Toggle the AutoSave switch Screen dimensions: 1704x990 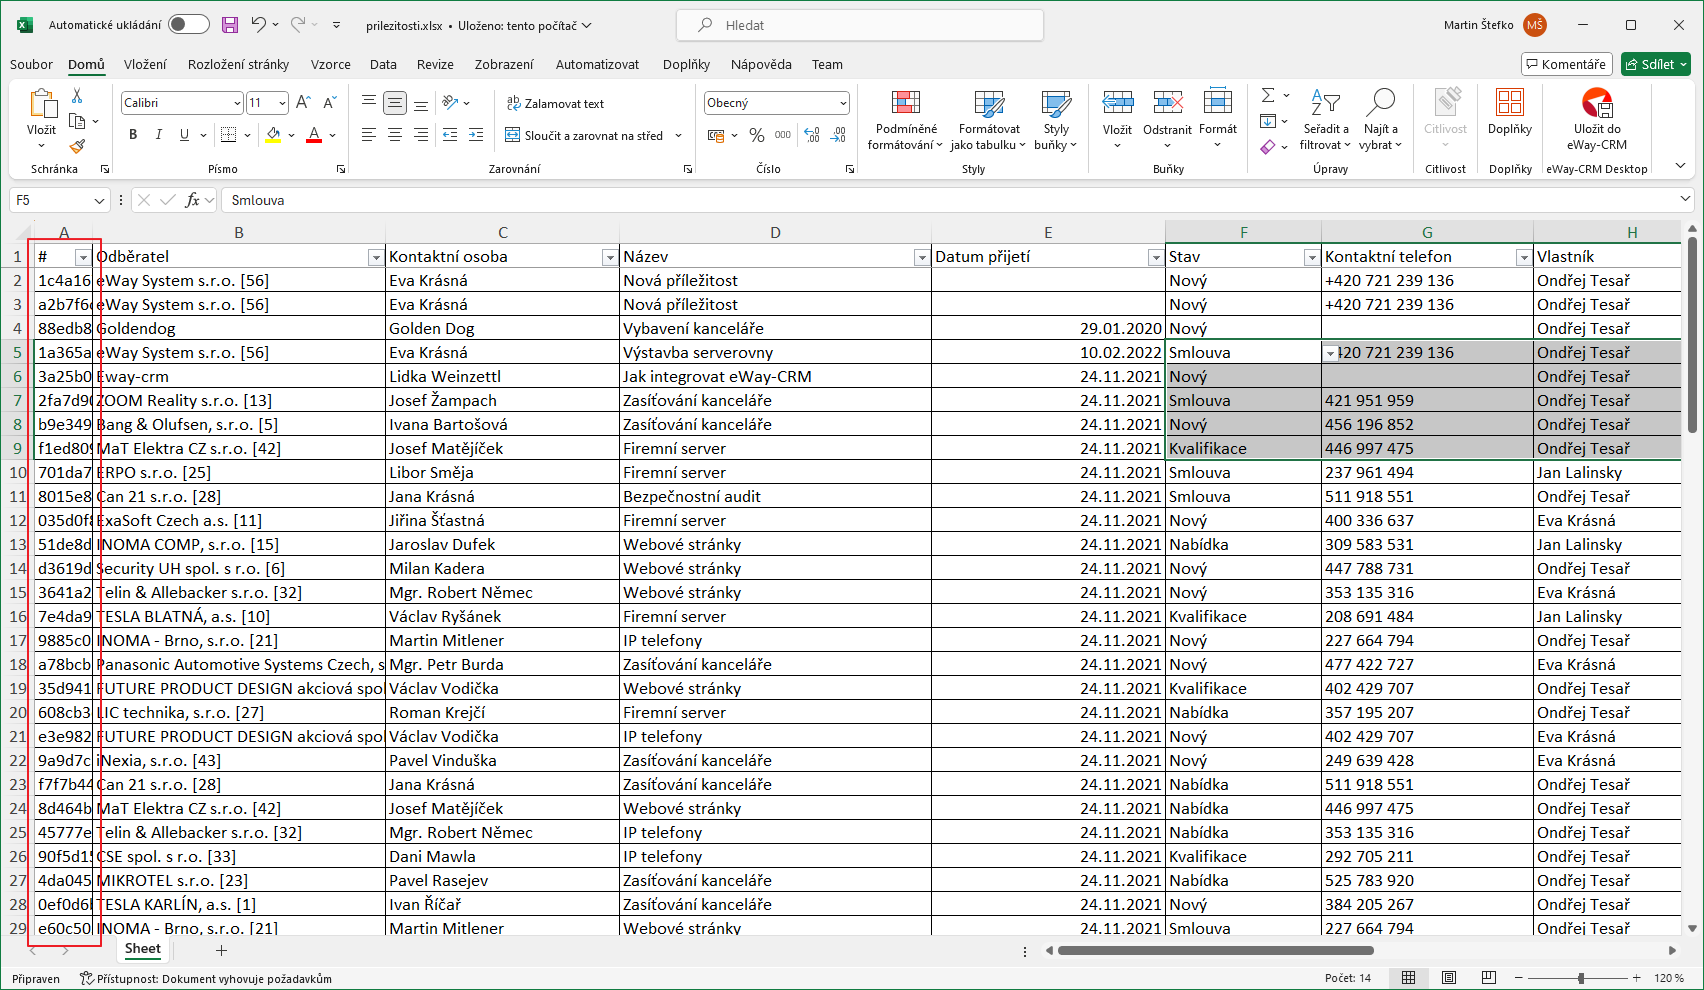188,25
